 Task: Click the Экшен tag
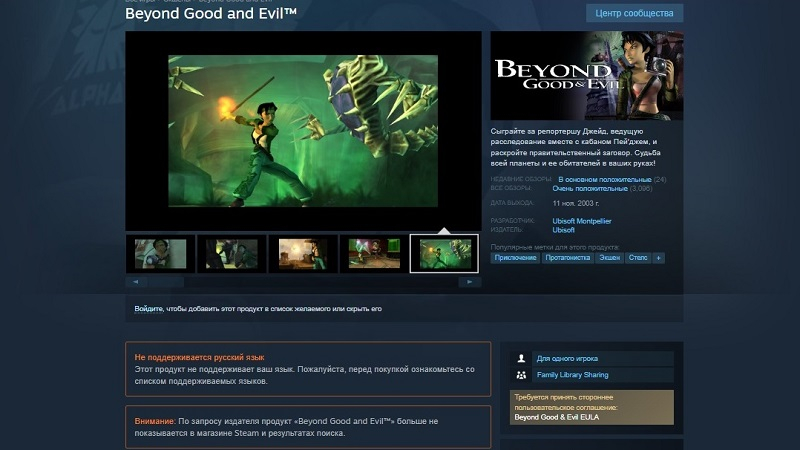tap(610, 258)
